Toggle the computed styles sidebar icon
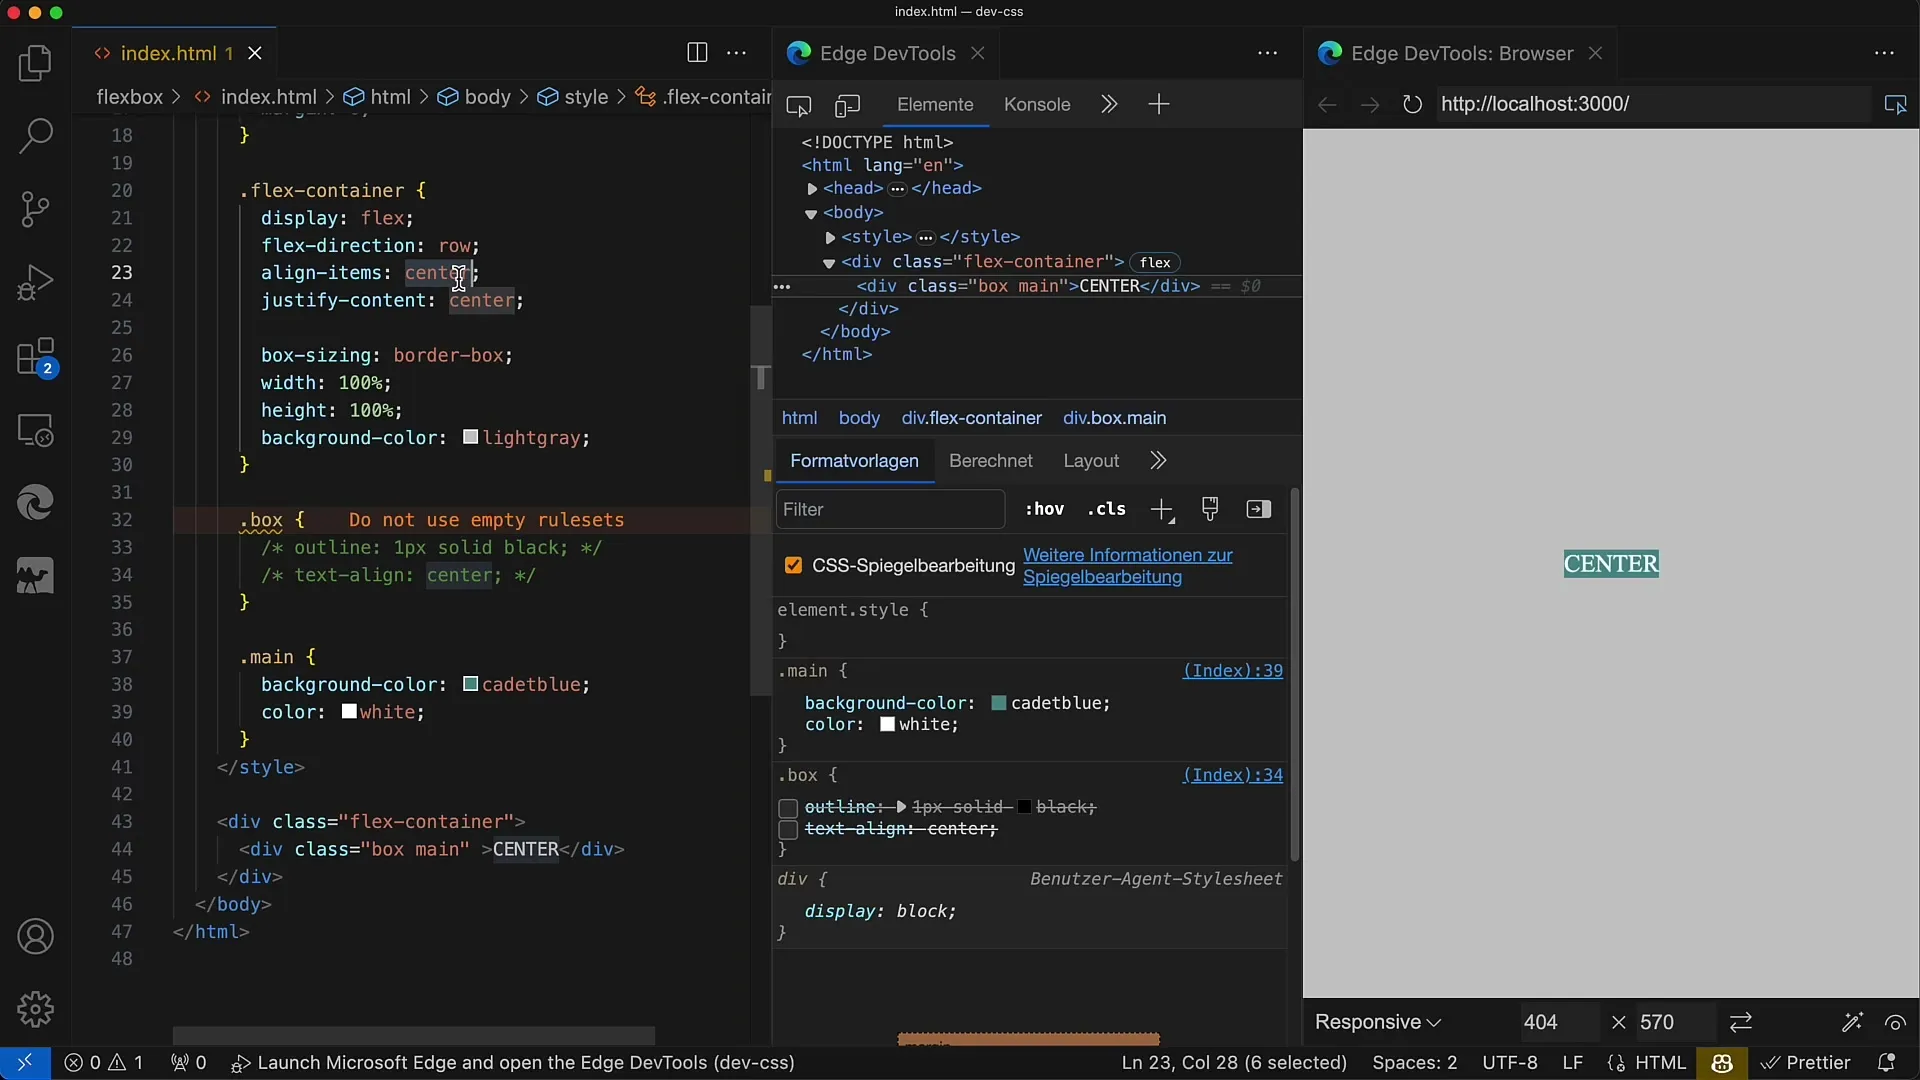This screenshot has height=1080, width=1920. coord(1259,509)
